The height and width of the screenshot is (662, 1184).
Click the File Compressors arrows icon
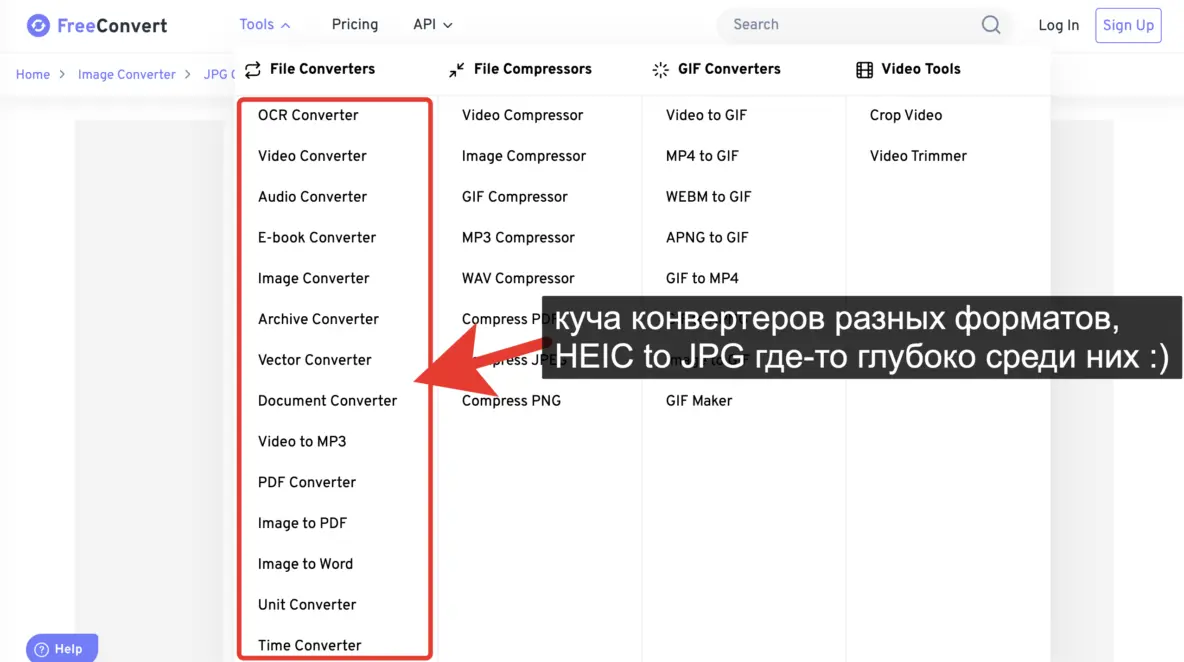click(455, 69)
